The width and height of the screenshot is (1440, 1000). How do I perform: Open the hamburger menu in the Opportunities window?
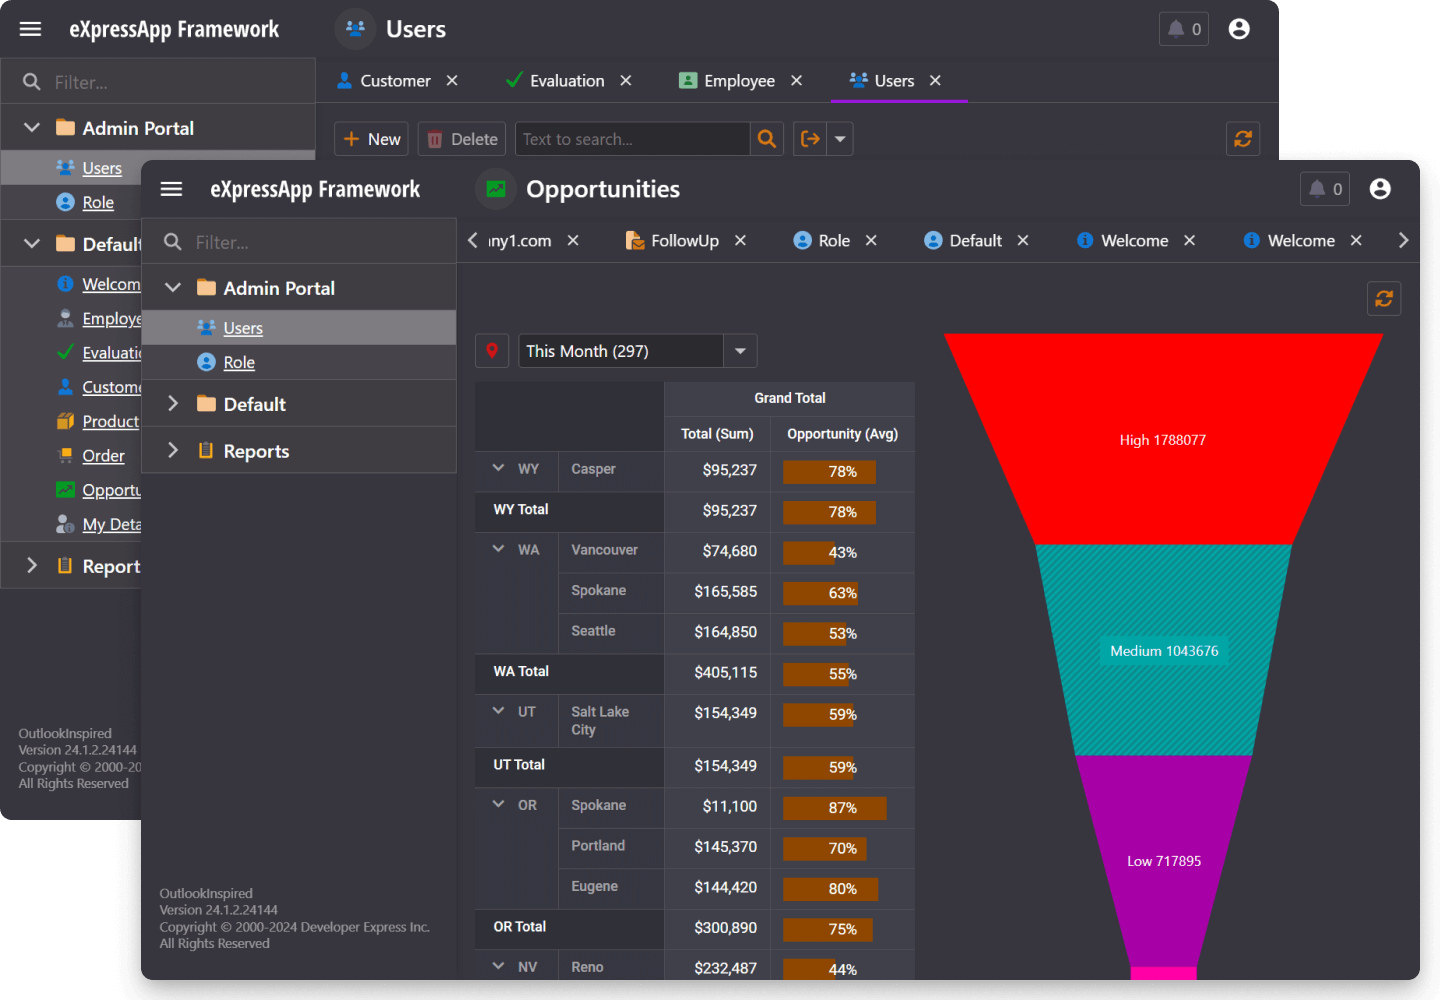[171, 188]
